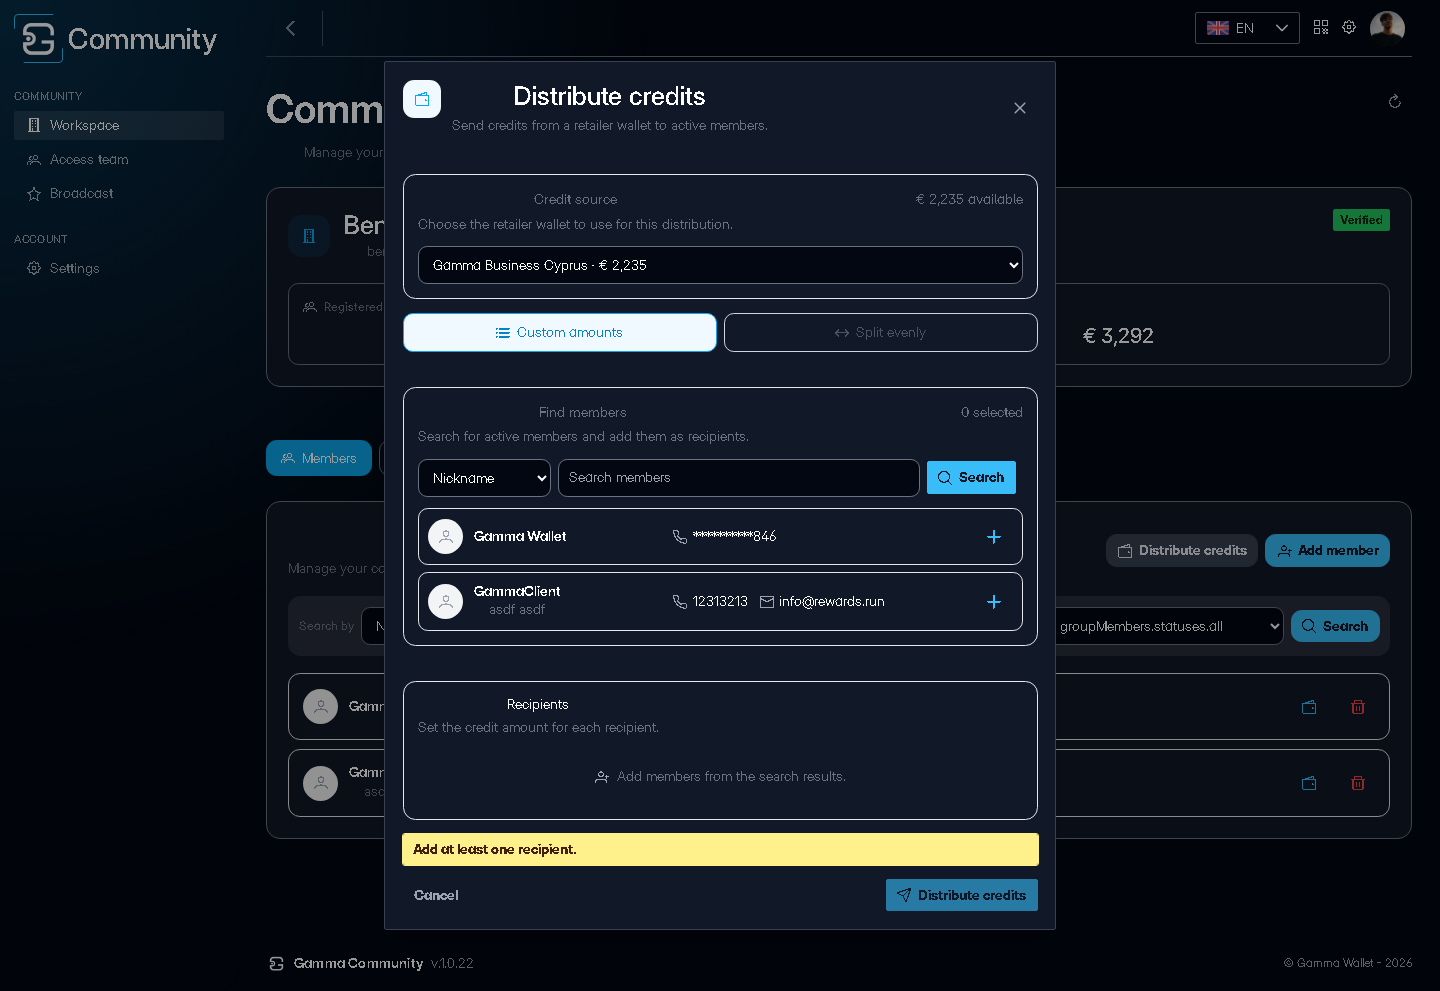This screenshot has width=1440, height=991.
Task: Click the first member row delete icon
Action: click(1358, 707)
